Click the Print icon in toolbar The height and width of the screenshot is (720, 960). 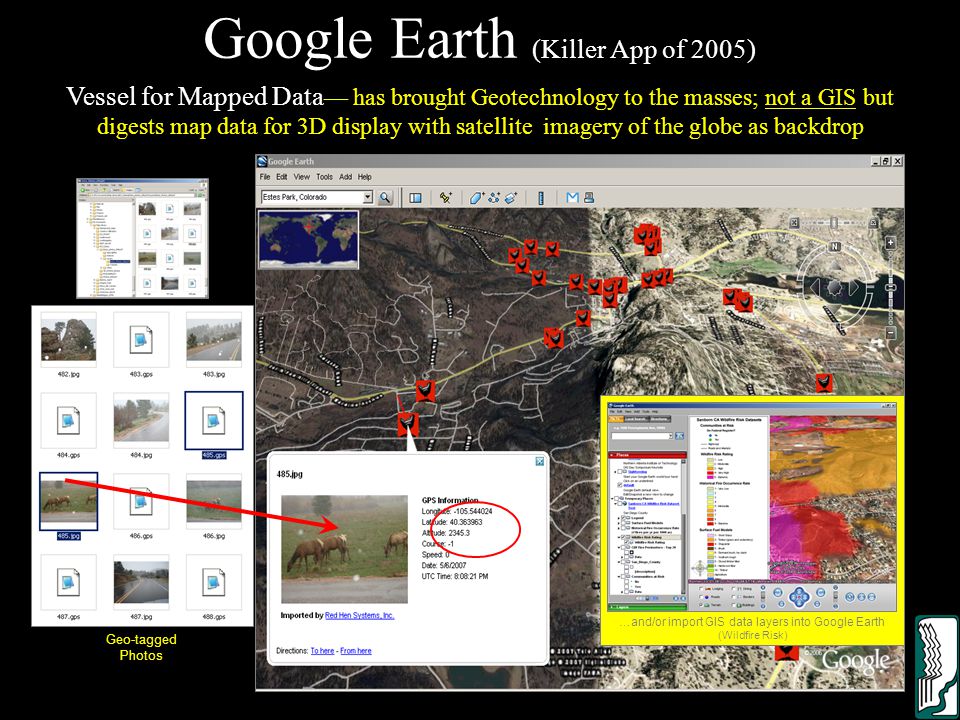click(588, 197)
